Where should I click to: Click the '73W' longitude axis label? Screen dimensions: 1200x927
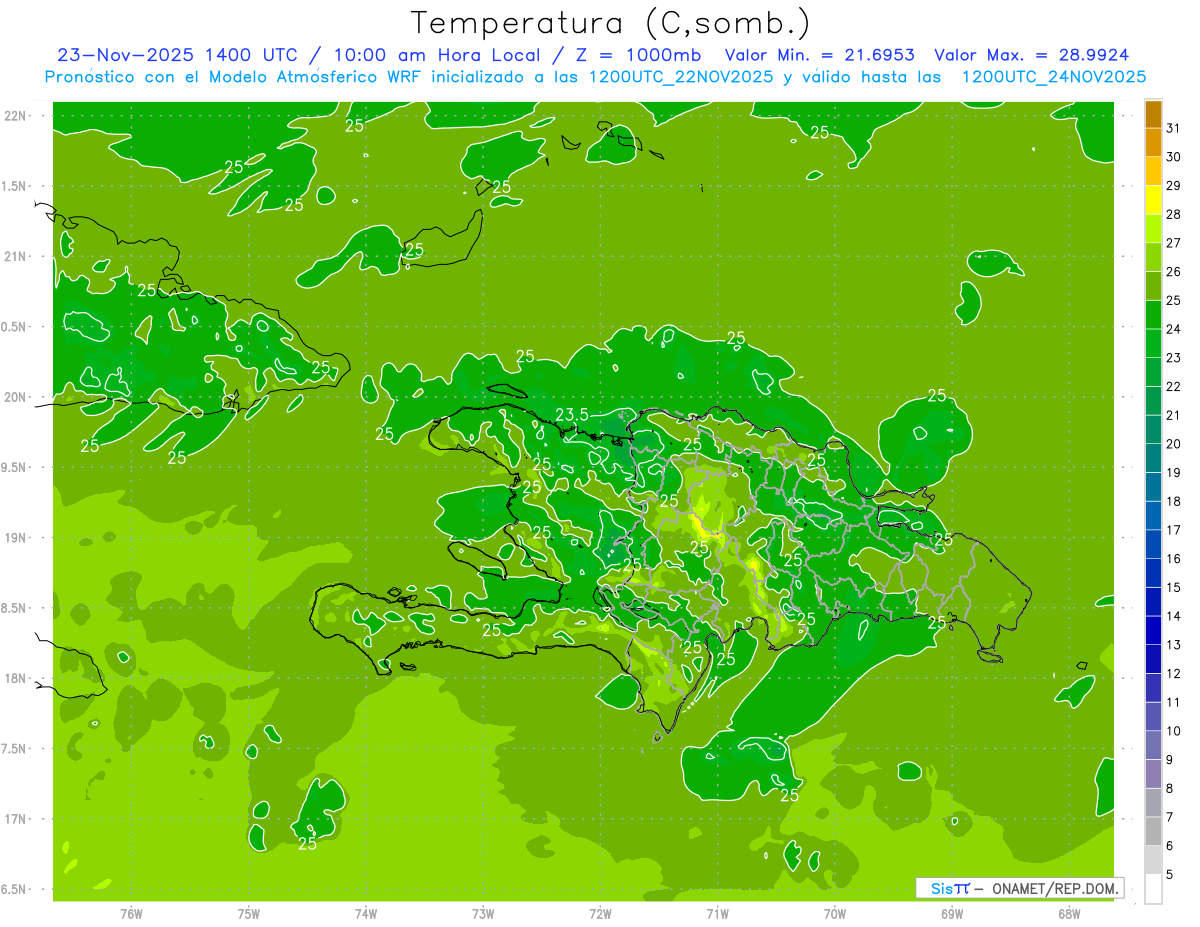(483, 914)
